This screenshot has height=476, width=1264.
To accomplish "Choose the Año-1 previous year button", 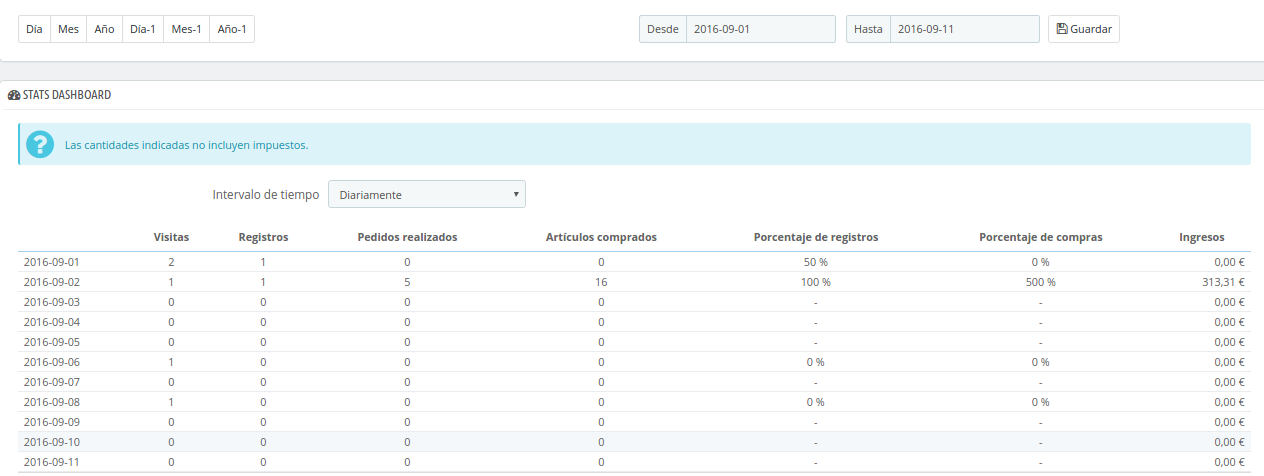I will [232, 29].
